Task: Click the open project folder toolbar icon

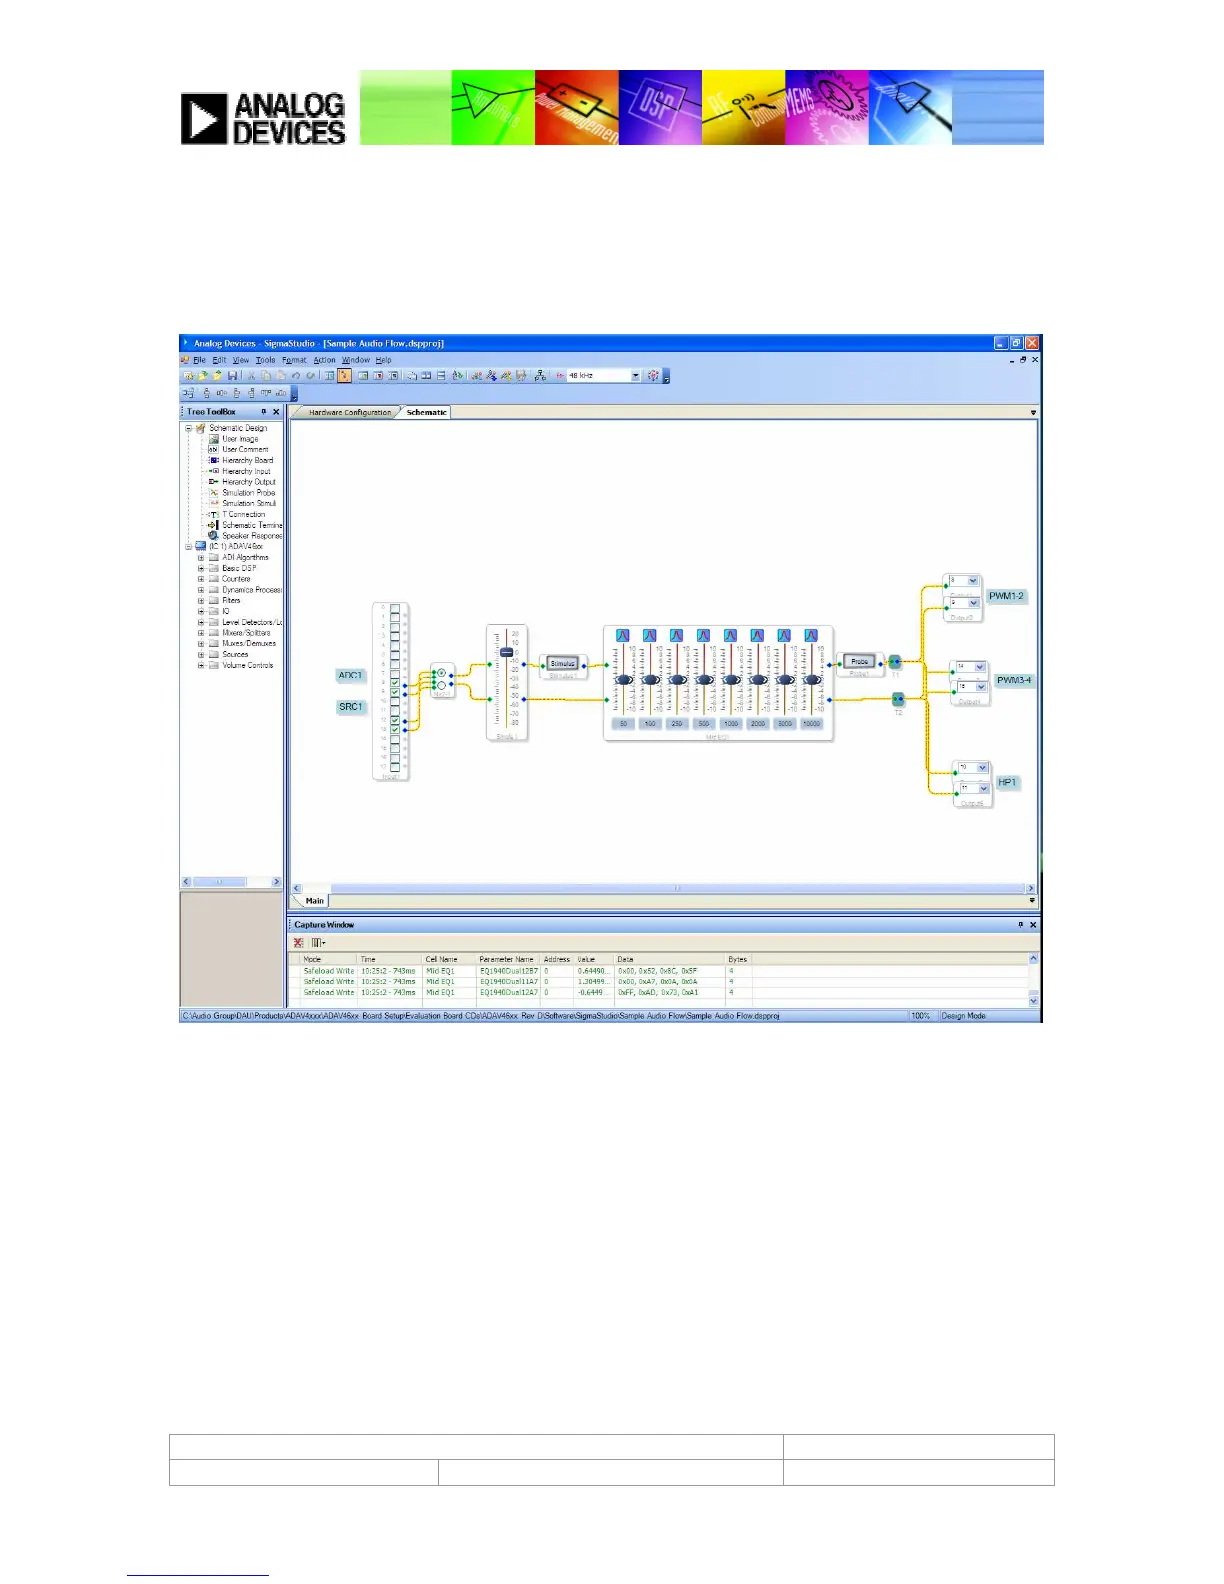Action: click(x=203, y=376)
